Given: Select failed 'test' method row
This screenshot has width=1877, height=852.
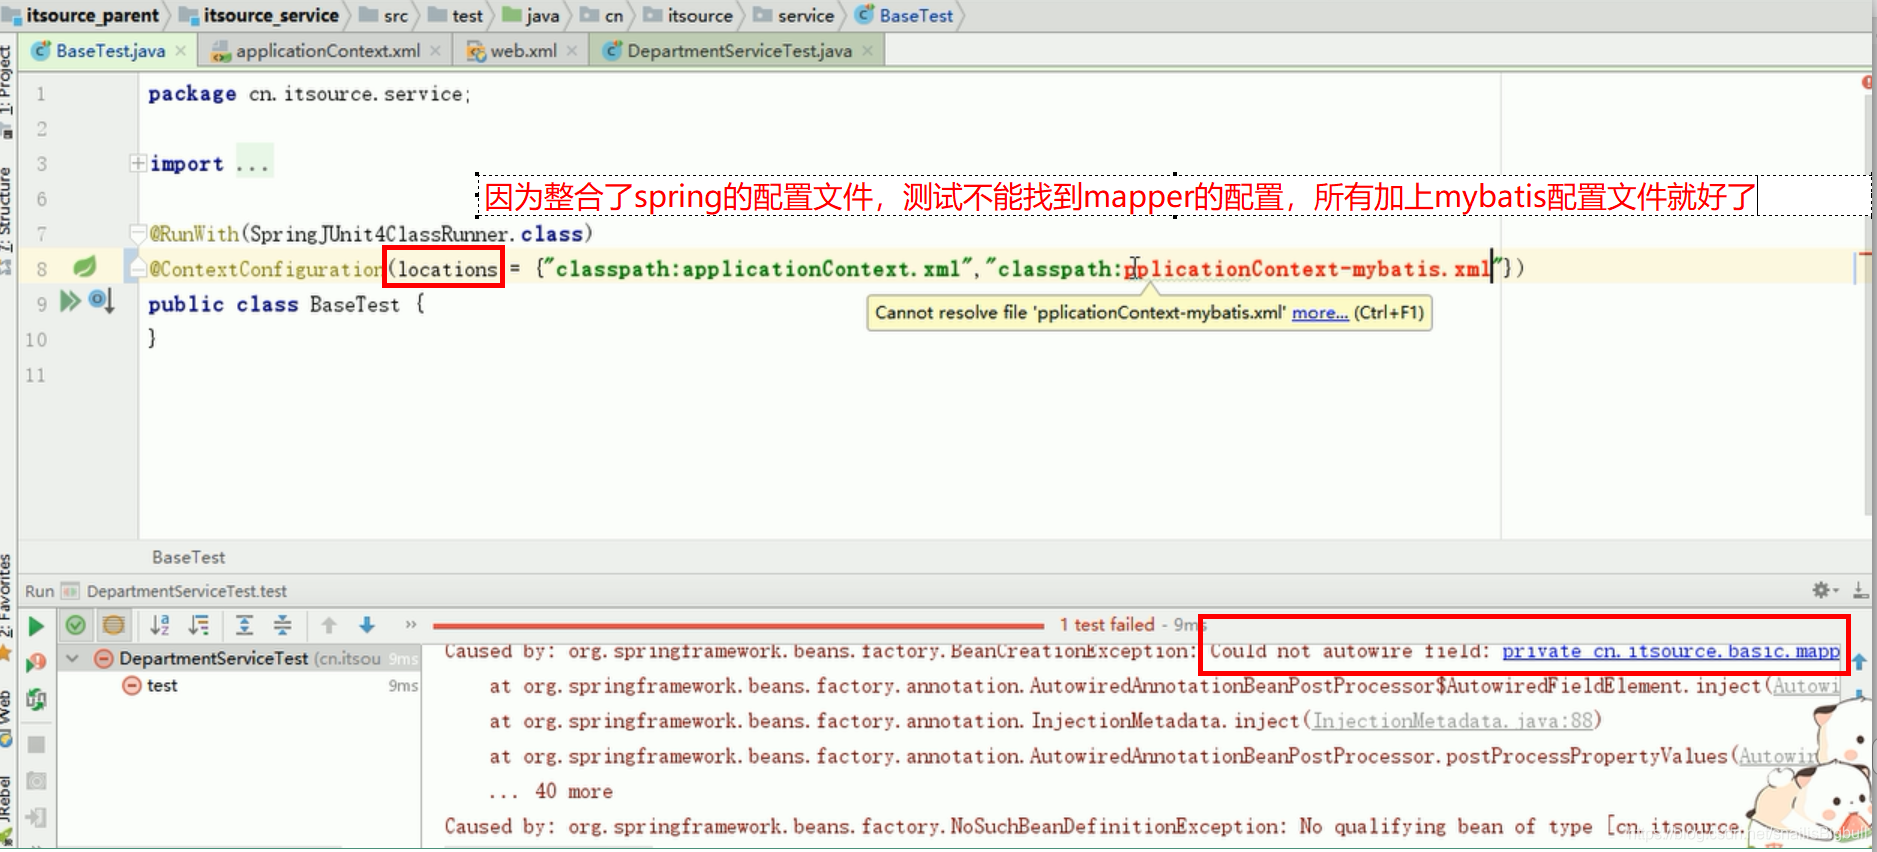Looking at the screenshot, I should [240, 685].
